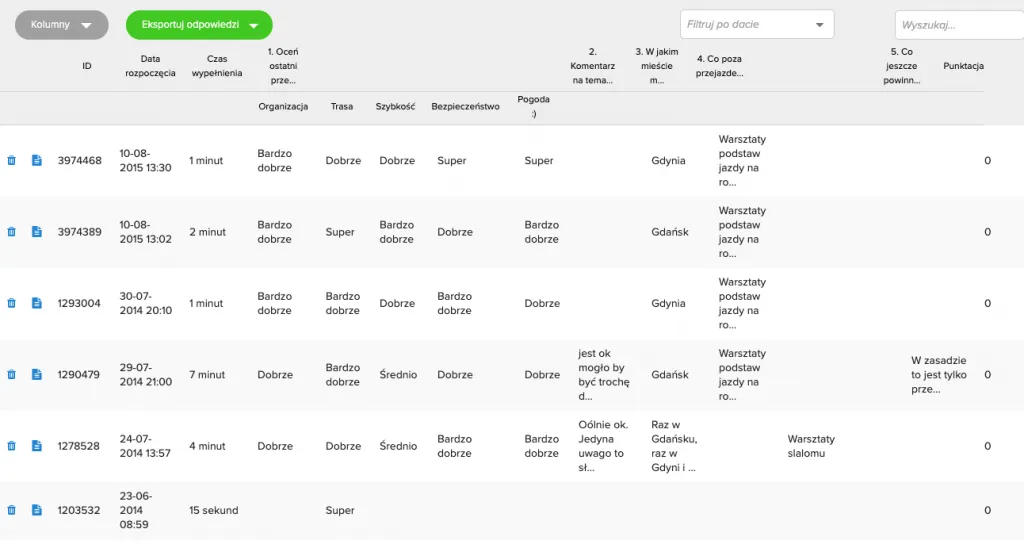Sort by Data rozpoczęcia column header
This screenshot has height=548, width=1024.
click(150, 66)
